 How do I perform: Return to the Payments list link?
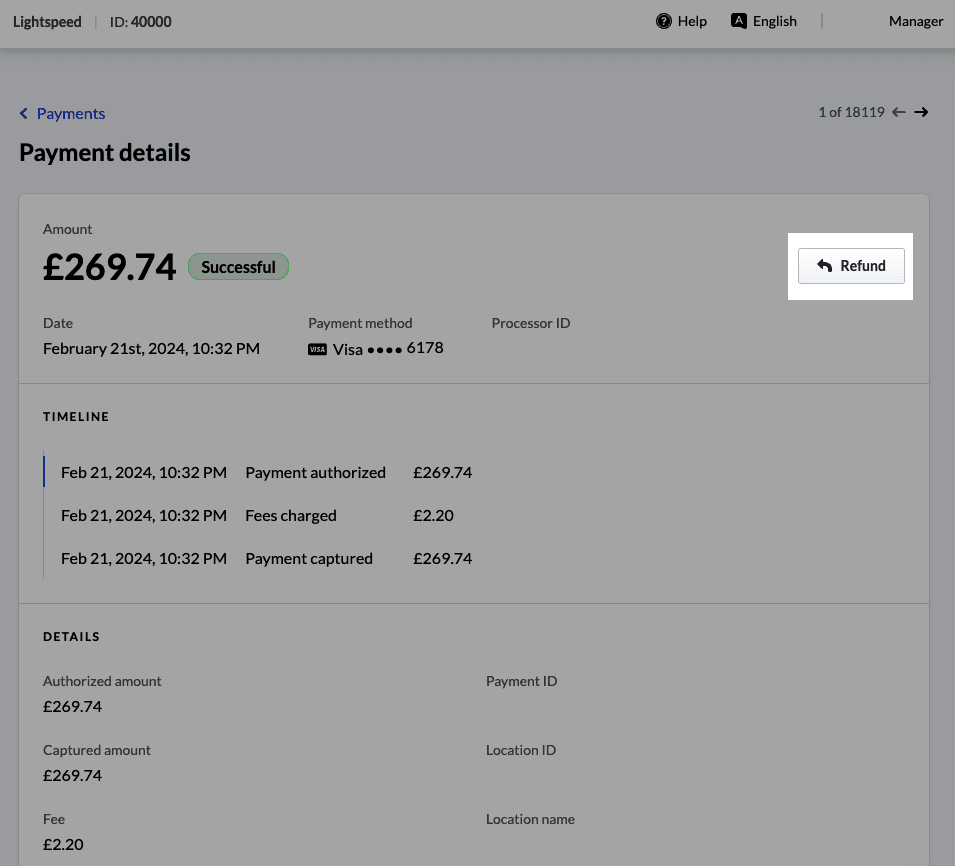point(71,114)
